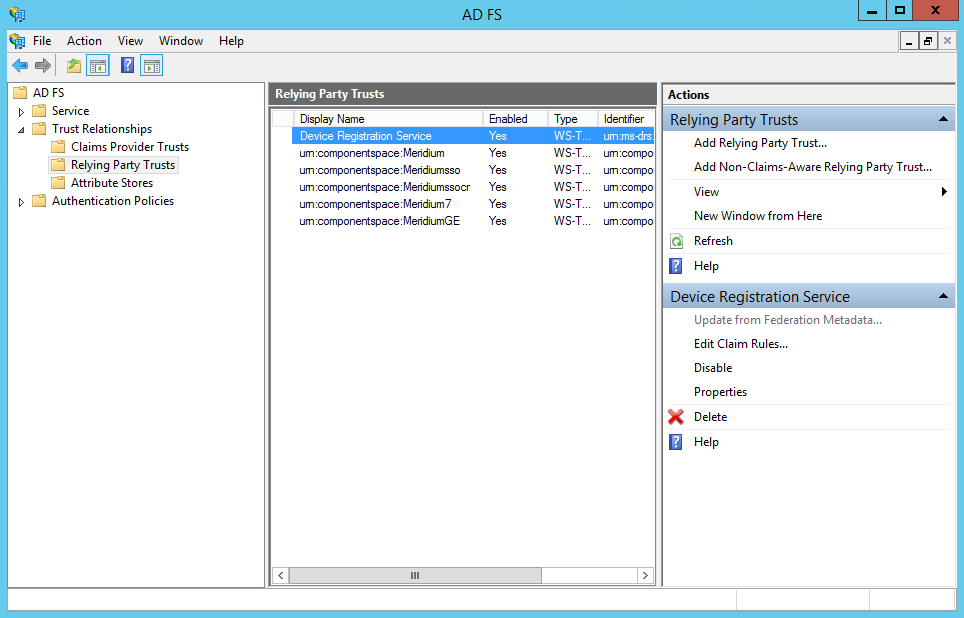Click Edit Claim Rules... action
Viewport: 964px width, 618px height.
pyautogui.click(x=741, y=344)
